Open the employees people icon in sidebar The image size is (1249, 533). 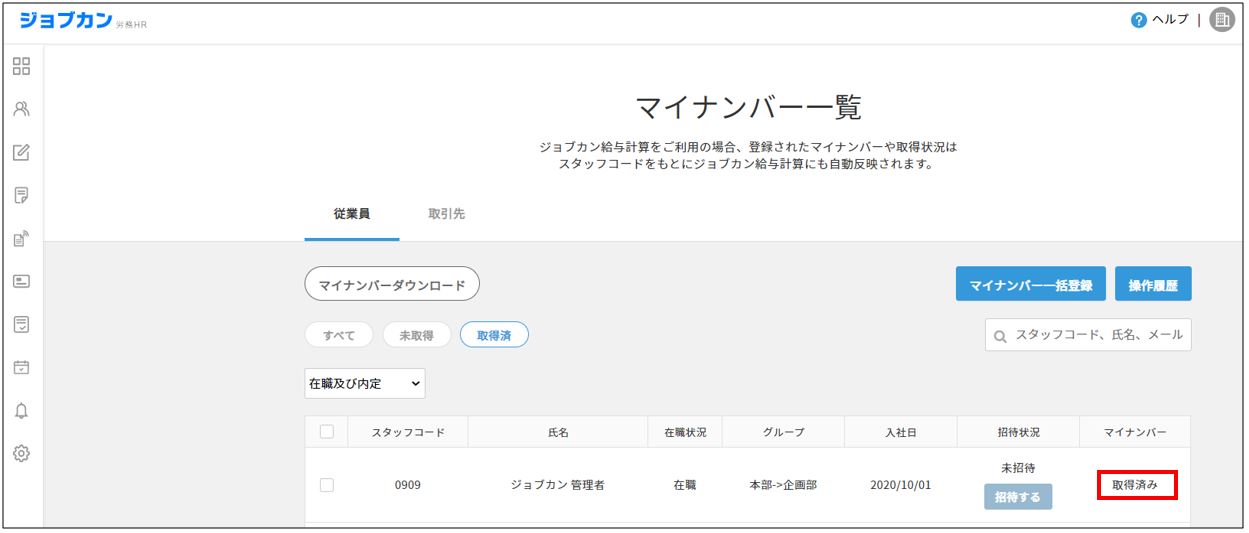(21, 110)
